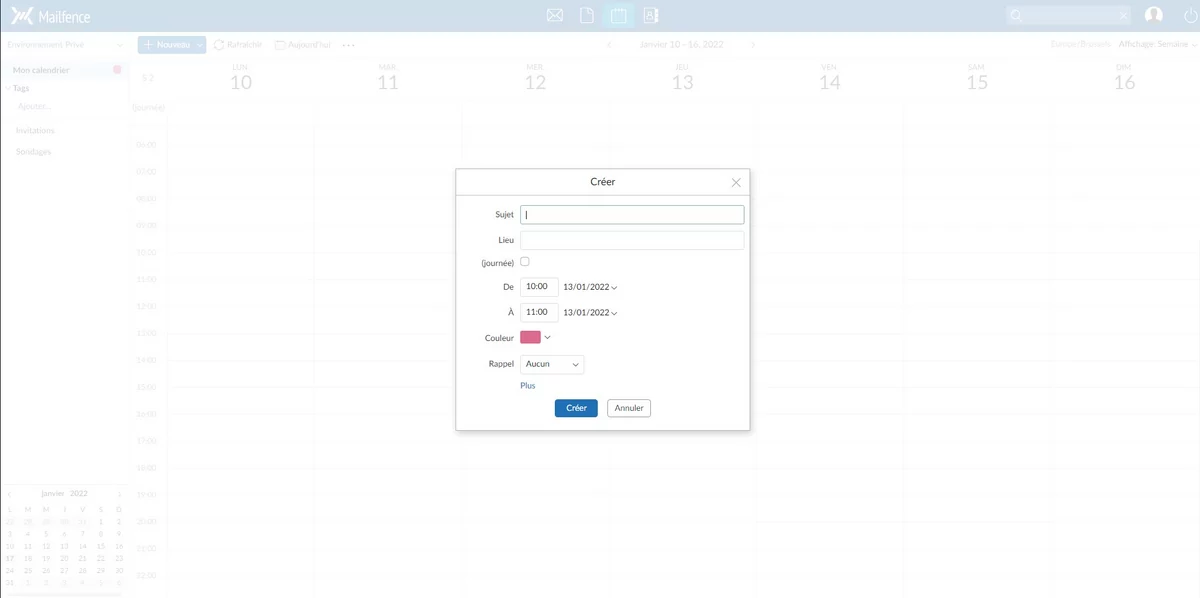Open the Nouveau dropdown arrow
The width and height of the screenshot is (1200, 598).
pos(200,45)
